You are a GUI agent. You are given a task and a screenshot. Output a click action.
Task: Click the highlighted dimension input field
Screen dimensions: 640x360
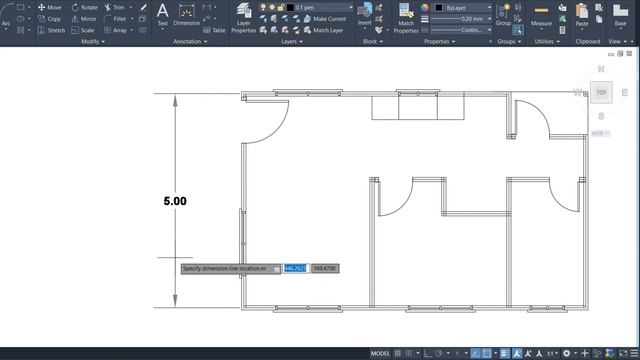click(x=295, y=269)
